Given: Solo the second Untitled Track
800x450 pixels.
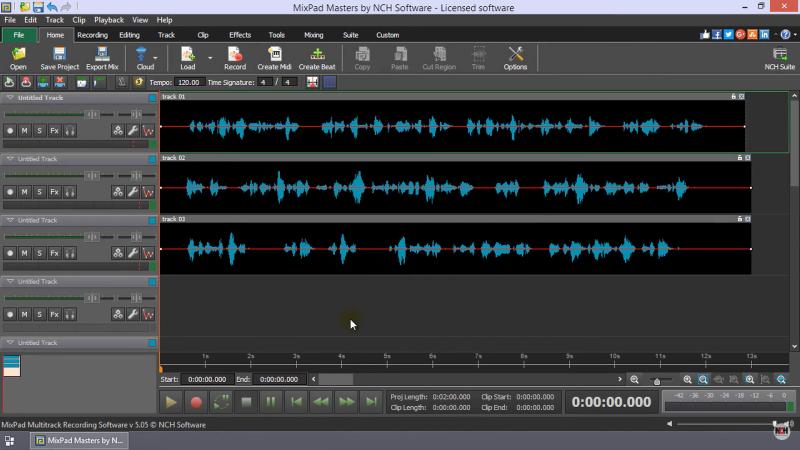Looking at the screenshot, I should click(x=39, y=192).
